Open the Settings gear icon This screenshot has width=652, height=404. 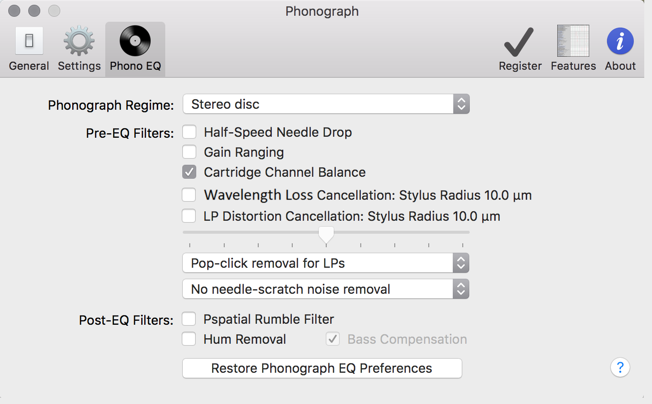(x=79, y=41)
